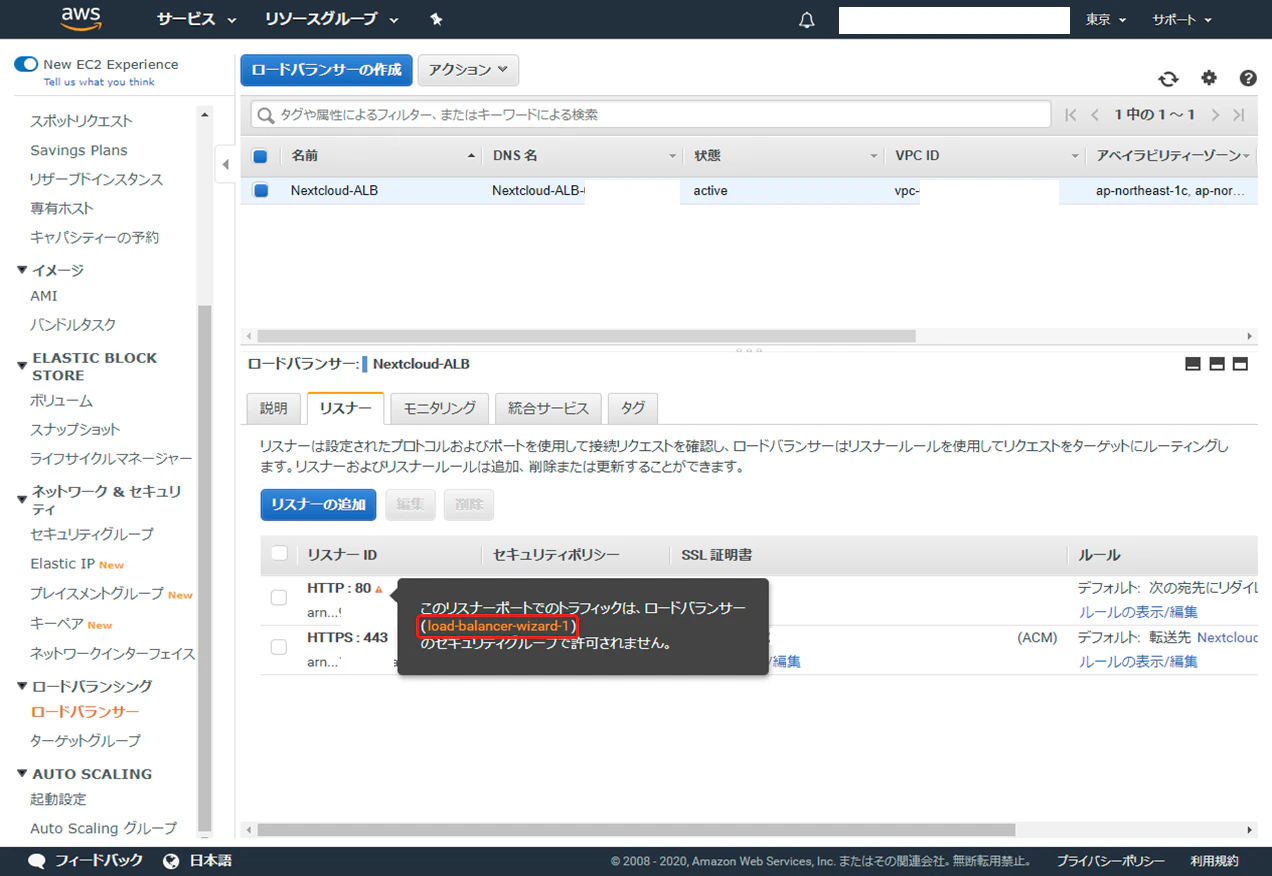Switch to the リスナー tab

coord(346,408)
